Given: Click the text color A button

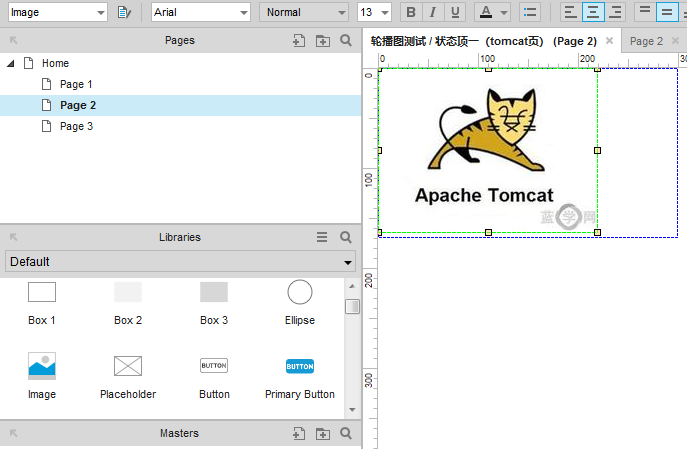Looking at the screenshot, I should [486, 12].
